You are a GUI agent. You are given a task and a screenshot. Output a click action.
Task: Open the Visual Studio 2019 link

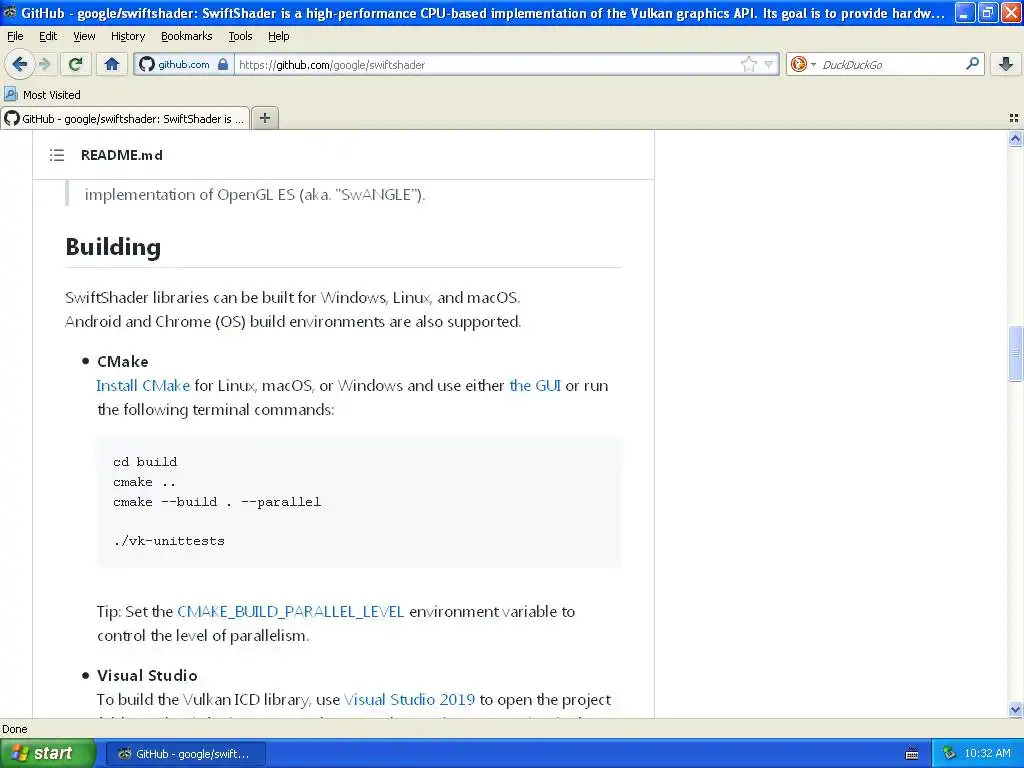(x=409, y=699)
